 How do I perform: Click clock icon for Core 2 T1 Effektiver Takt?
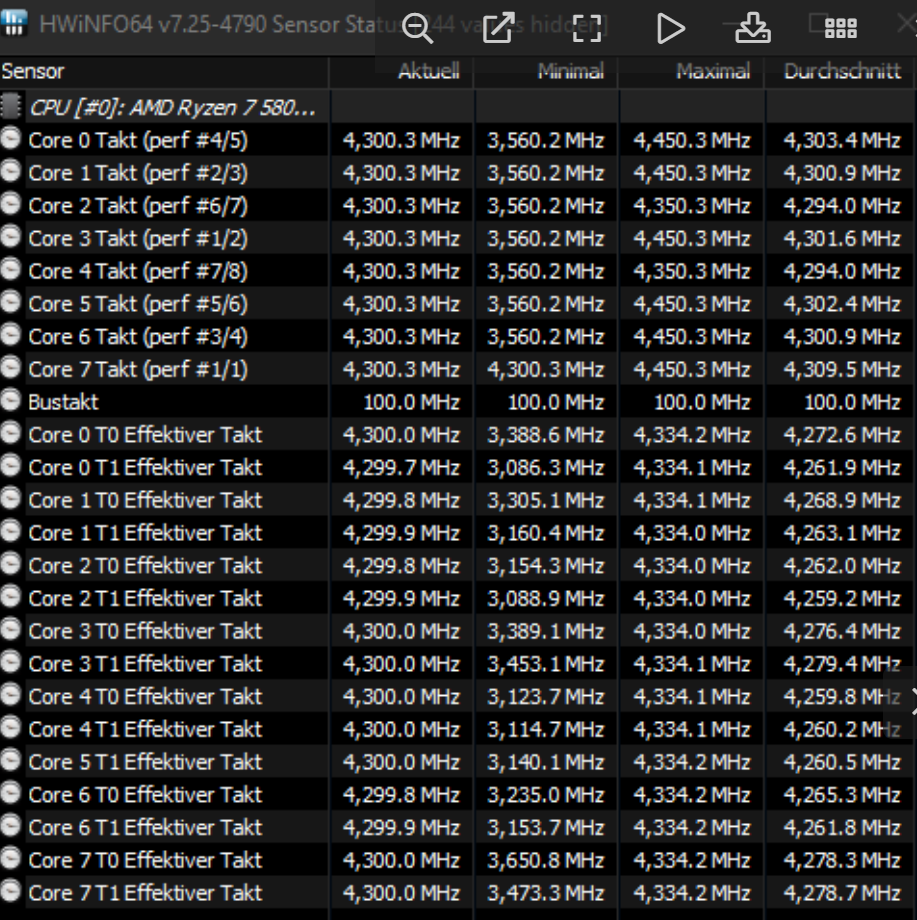[11, 597]
